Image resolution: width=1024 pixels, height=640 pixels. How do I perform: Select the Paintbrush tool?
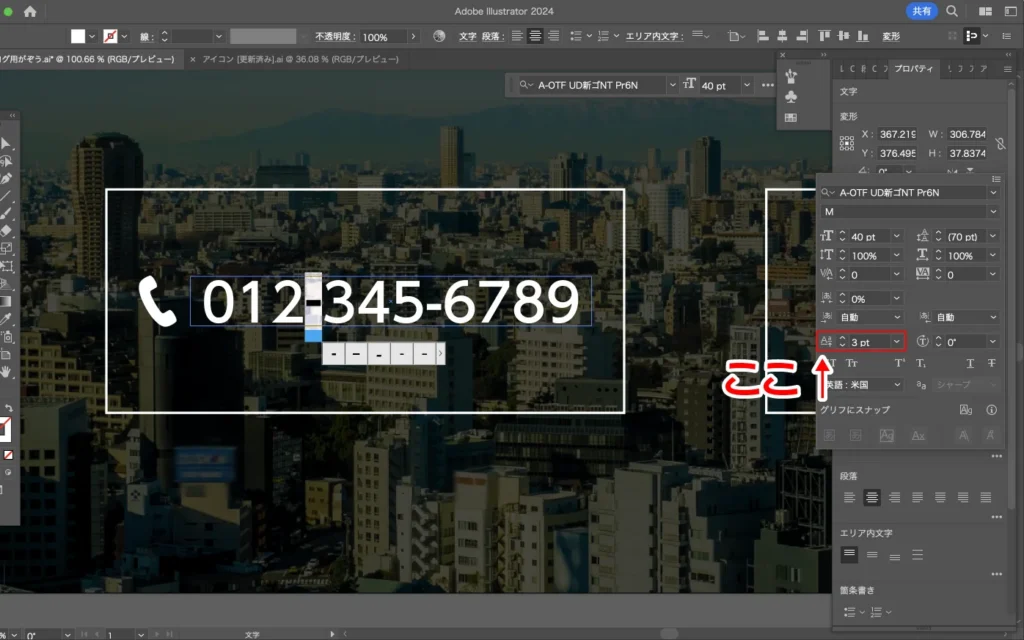(x=6, y=213)
